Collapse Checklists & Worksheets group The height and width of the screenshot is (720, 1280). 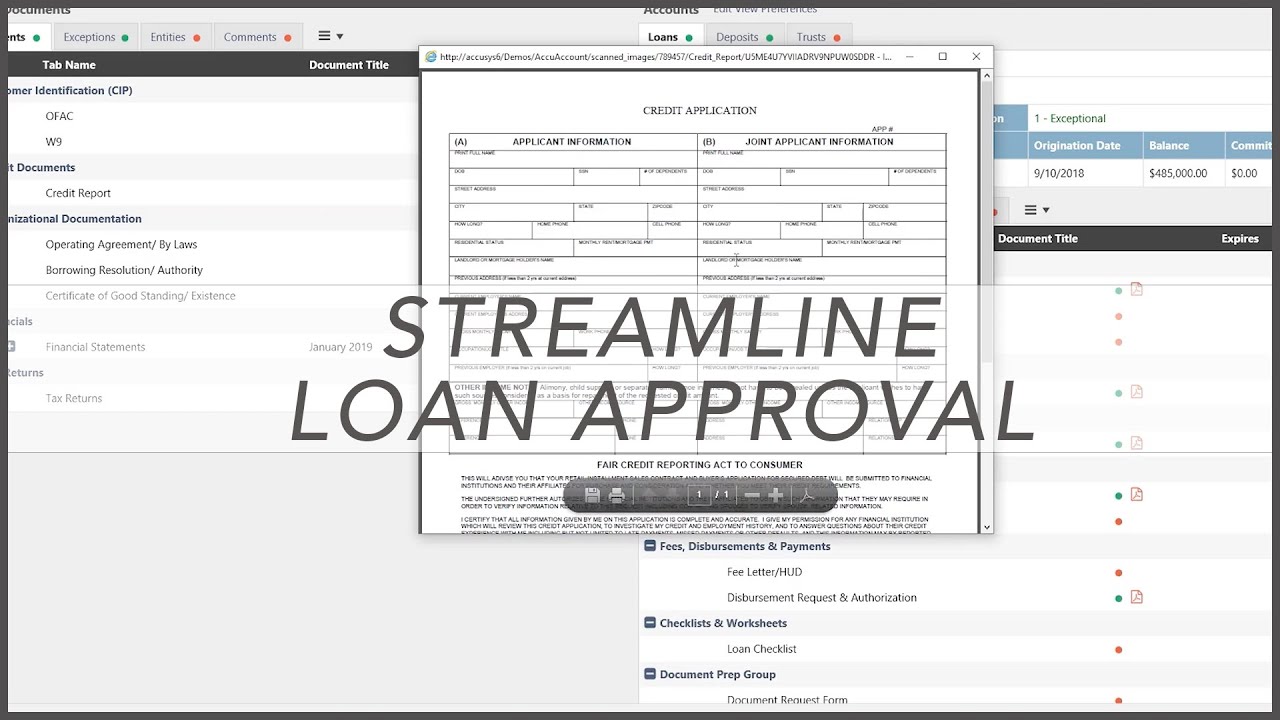[650, 623]
